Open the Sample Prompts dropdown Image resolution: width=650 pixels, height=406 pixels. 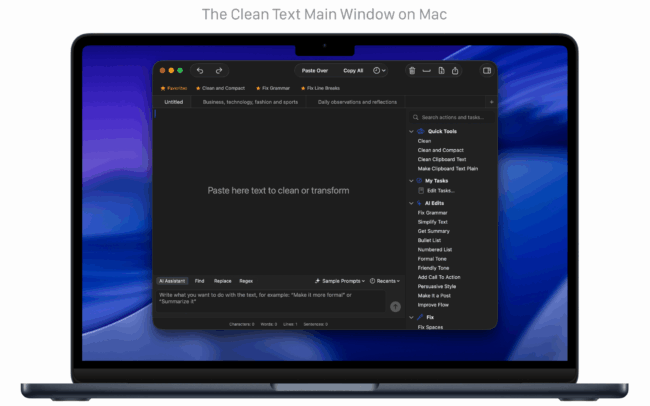tap(339, 281)
